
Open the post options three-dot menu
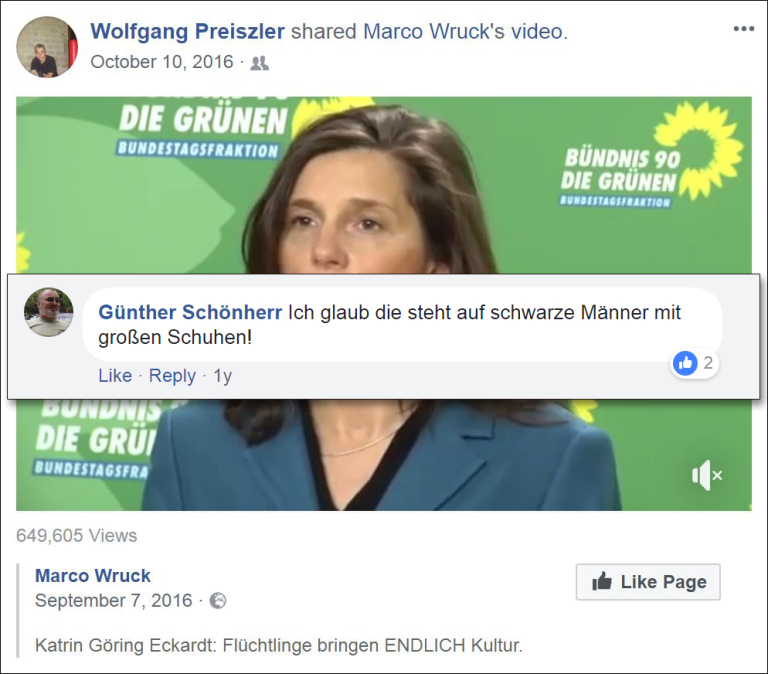(x=744, y=29)
